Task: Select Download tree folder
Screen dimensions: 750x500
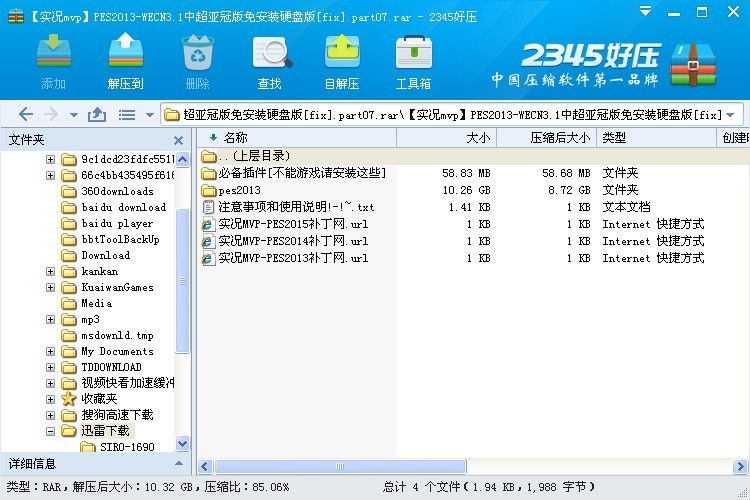Action: (x=105, y=256)
